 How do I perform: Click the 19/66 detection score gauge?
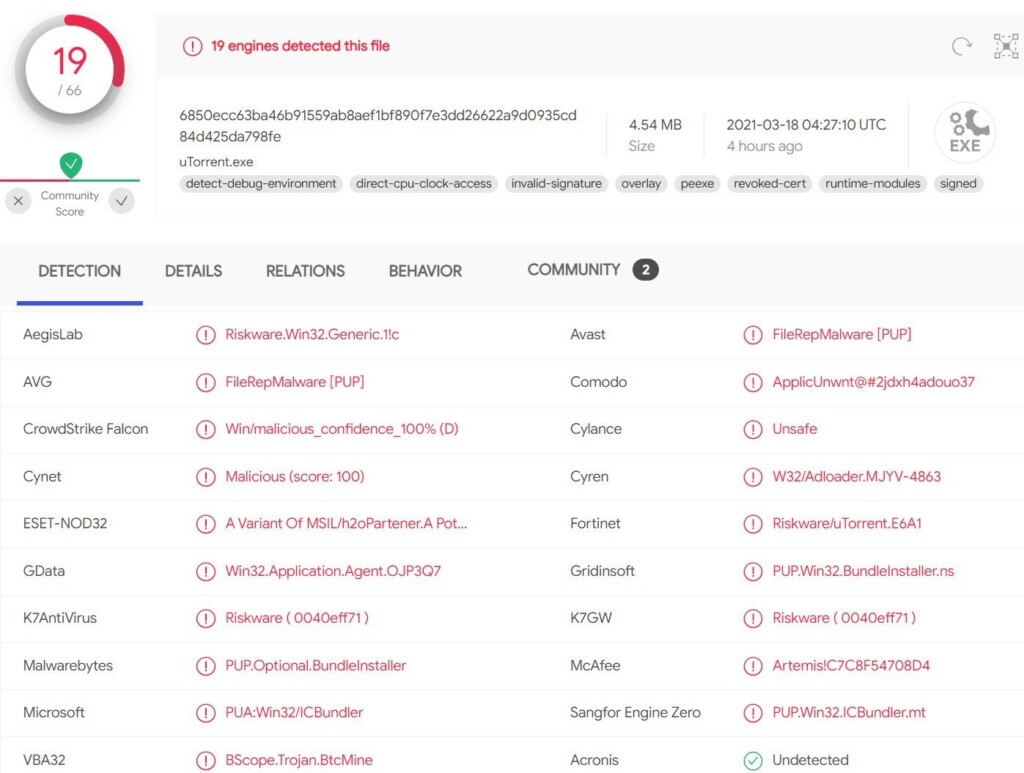point(70,69)
